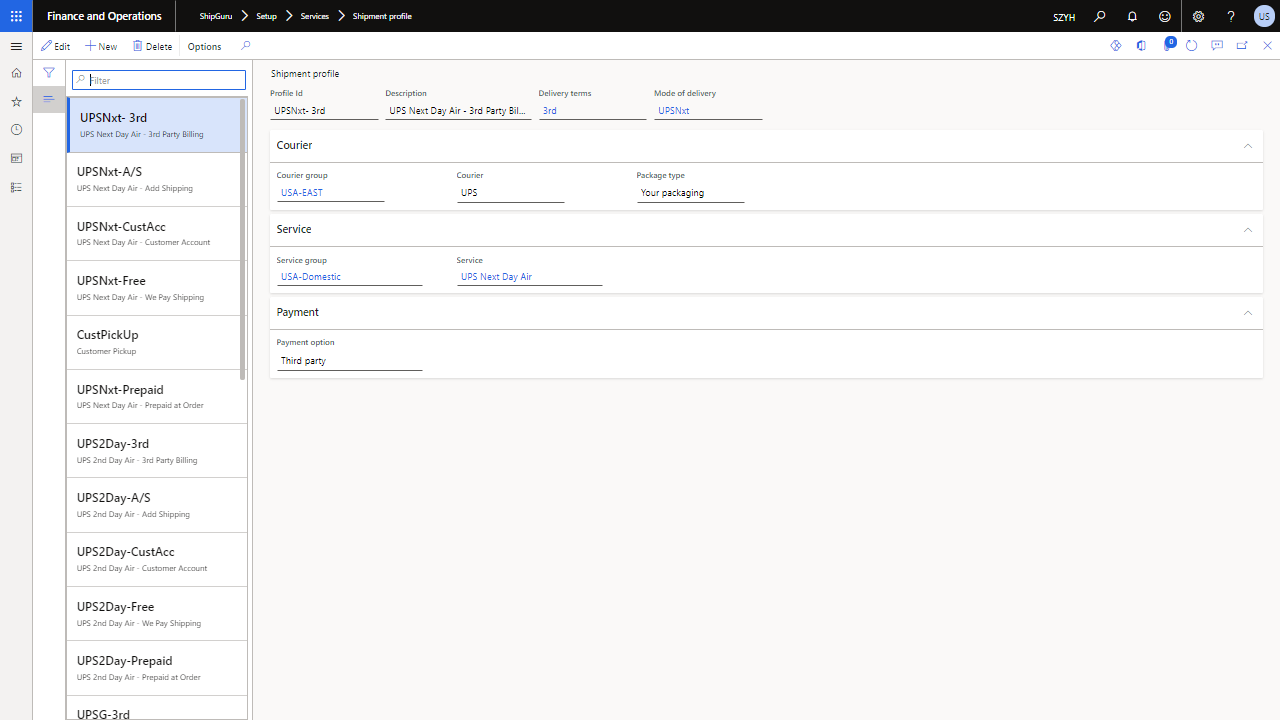The image size is (1280, 720).
Task: Open document attachments icon with badge
Action: pos(1168,45)
